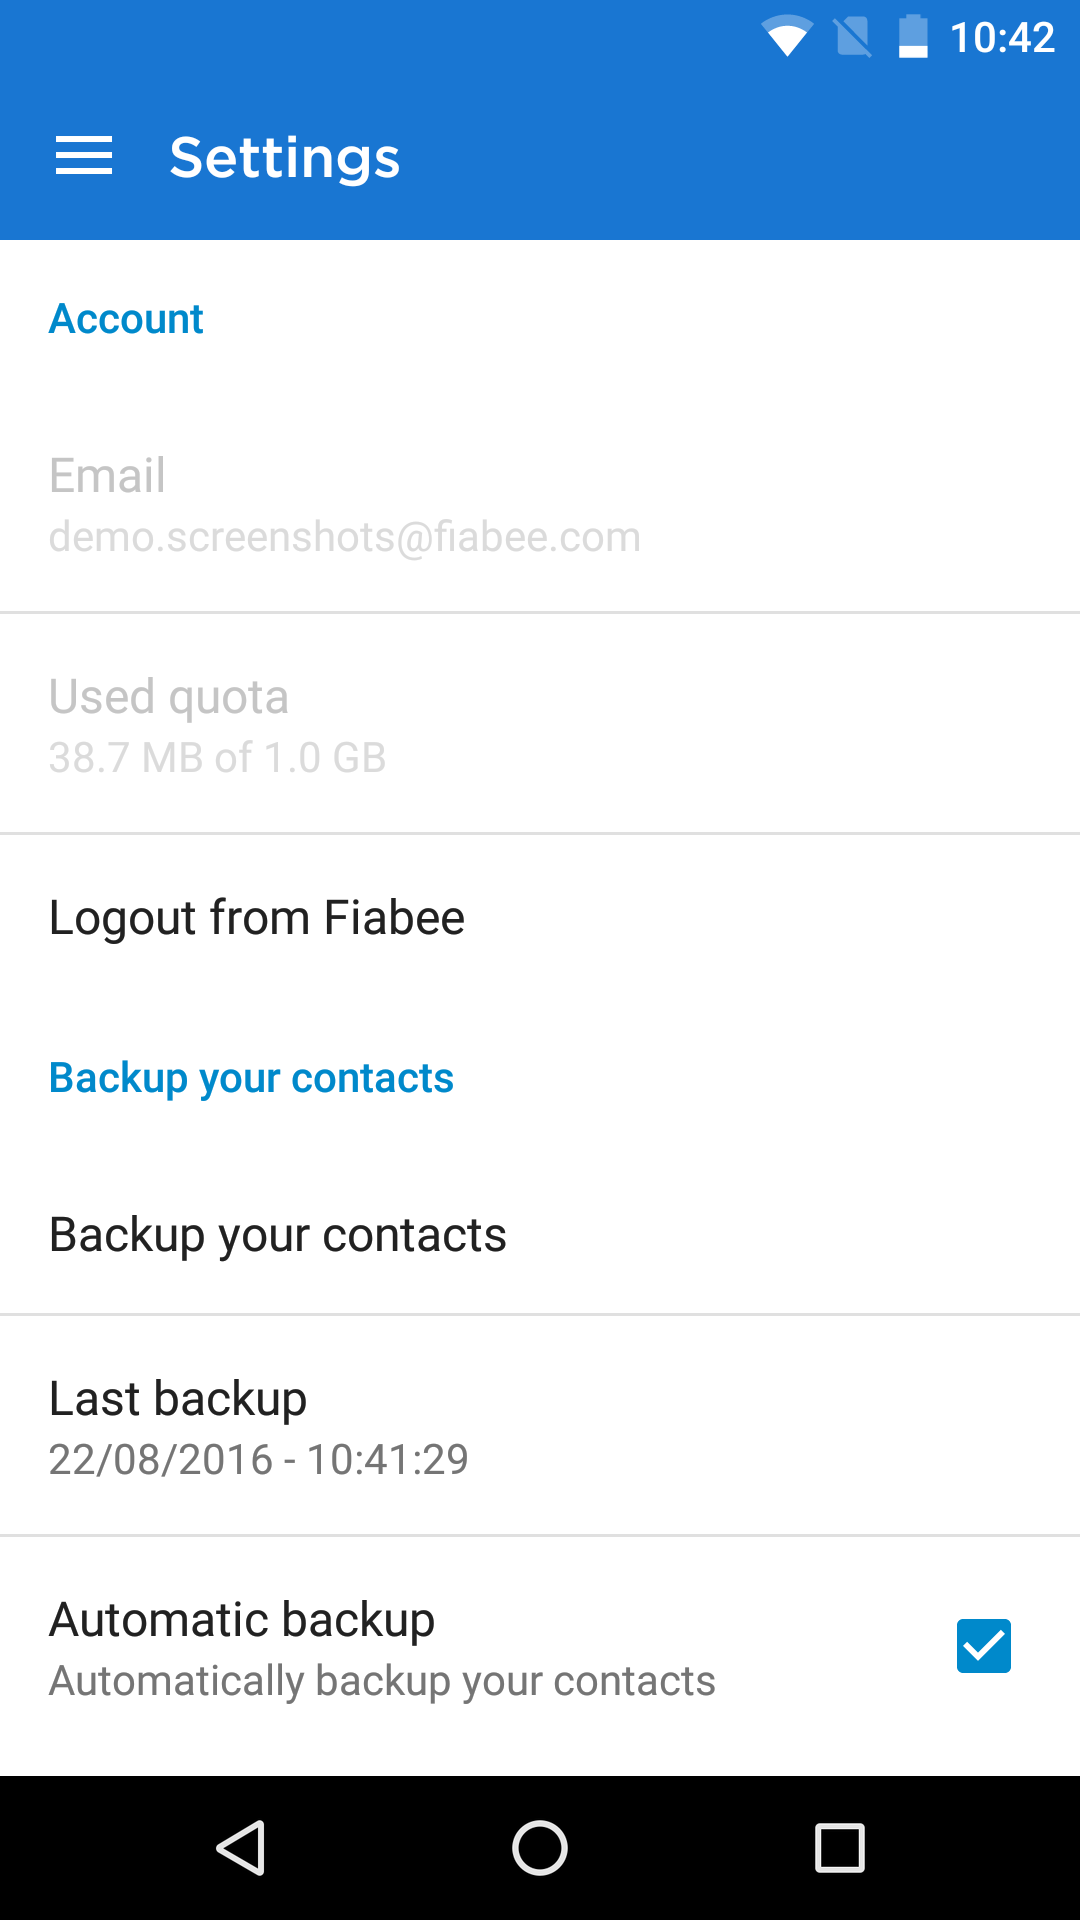Tap the Settings title text
Screen dimensions: 1080x1920
(x=285, y=158)
